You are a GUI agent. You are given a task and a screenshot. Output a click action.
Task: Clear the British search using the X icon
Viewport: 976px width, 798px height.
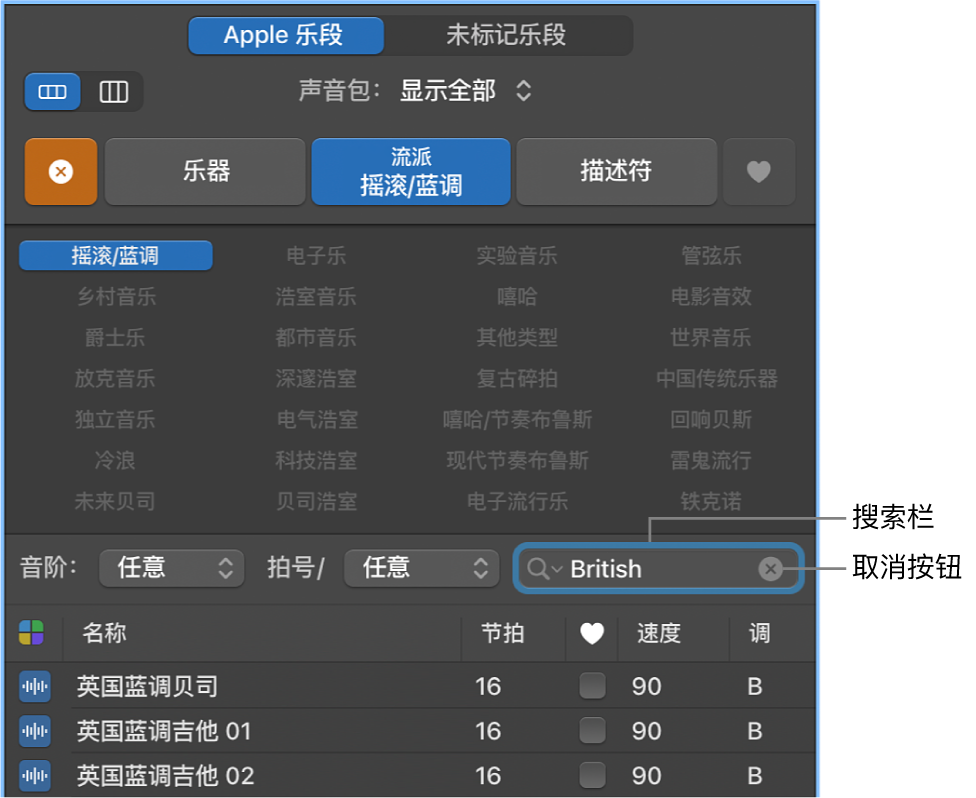point(770,568)
